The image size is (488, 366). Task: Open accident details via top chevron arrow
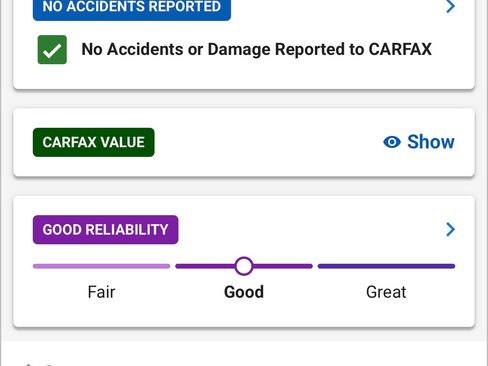coord(450,6)
